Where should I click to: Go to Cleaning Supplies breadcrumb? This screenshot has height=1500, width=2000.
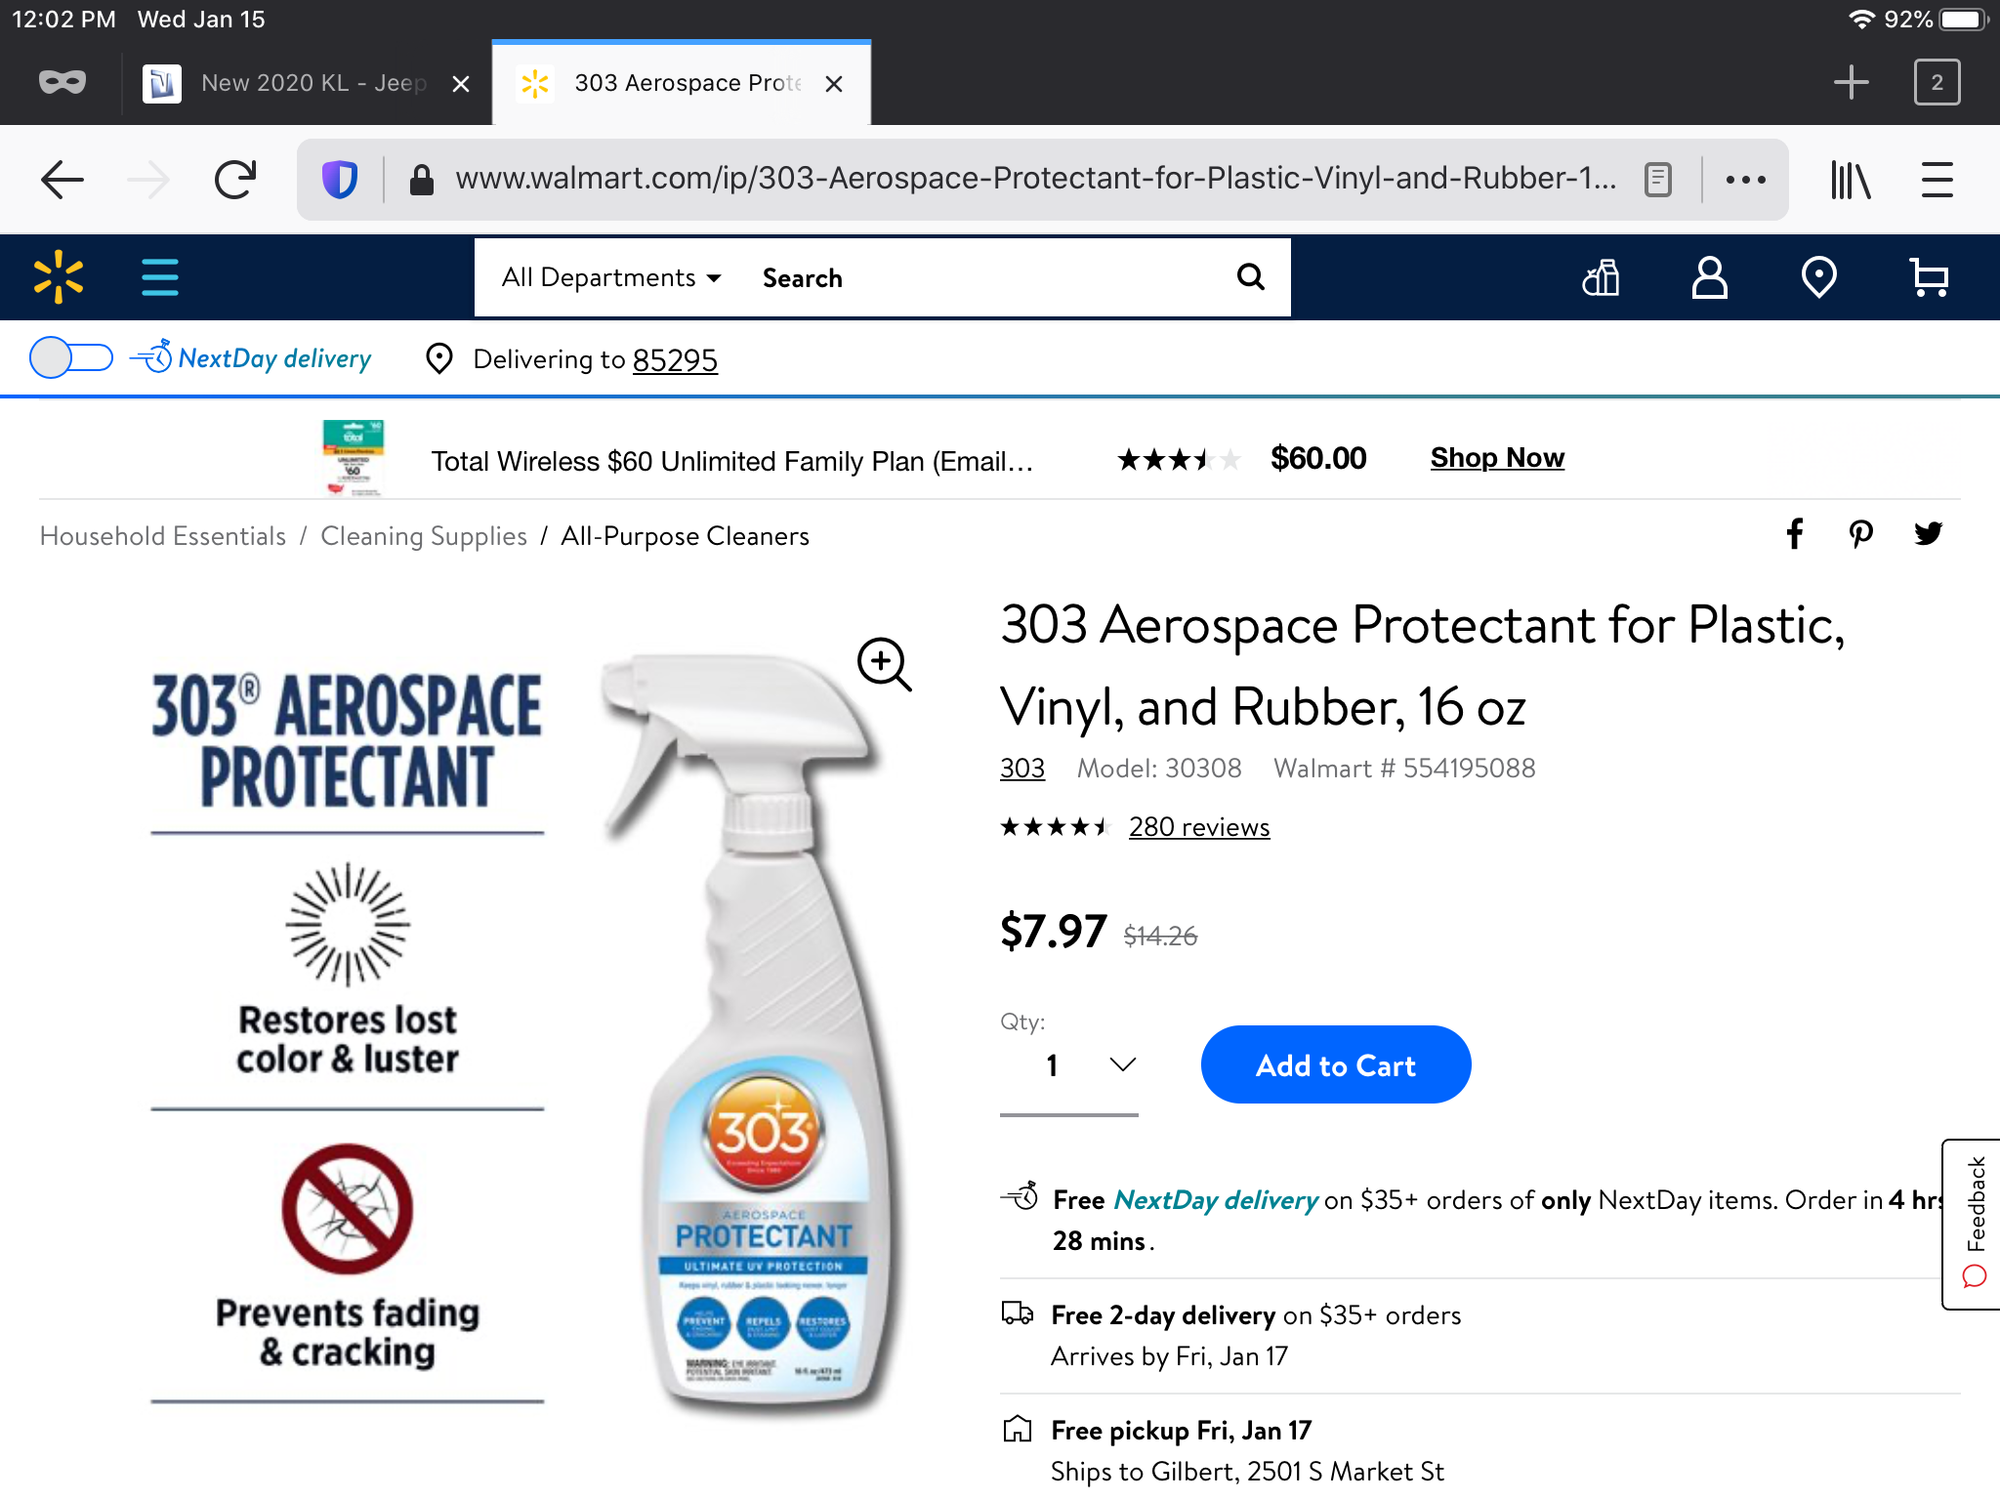[x=423, y=536]
